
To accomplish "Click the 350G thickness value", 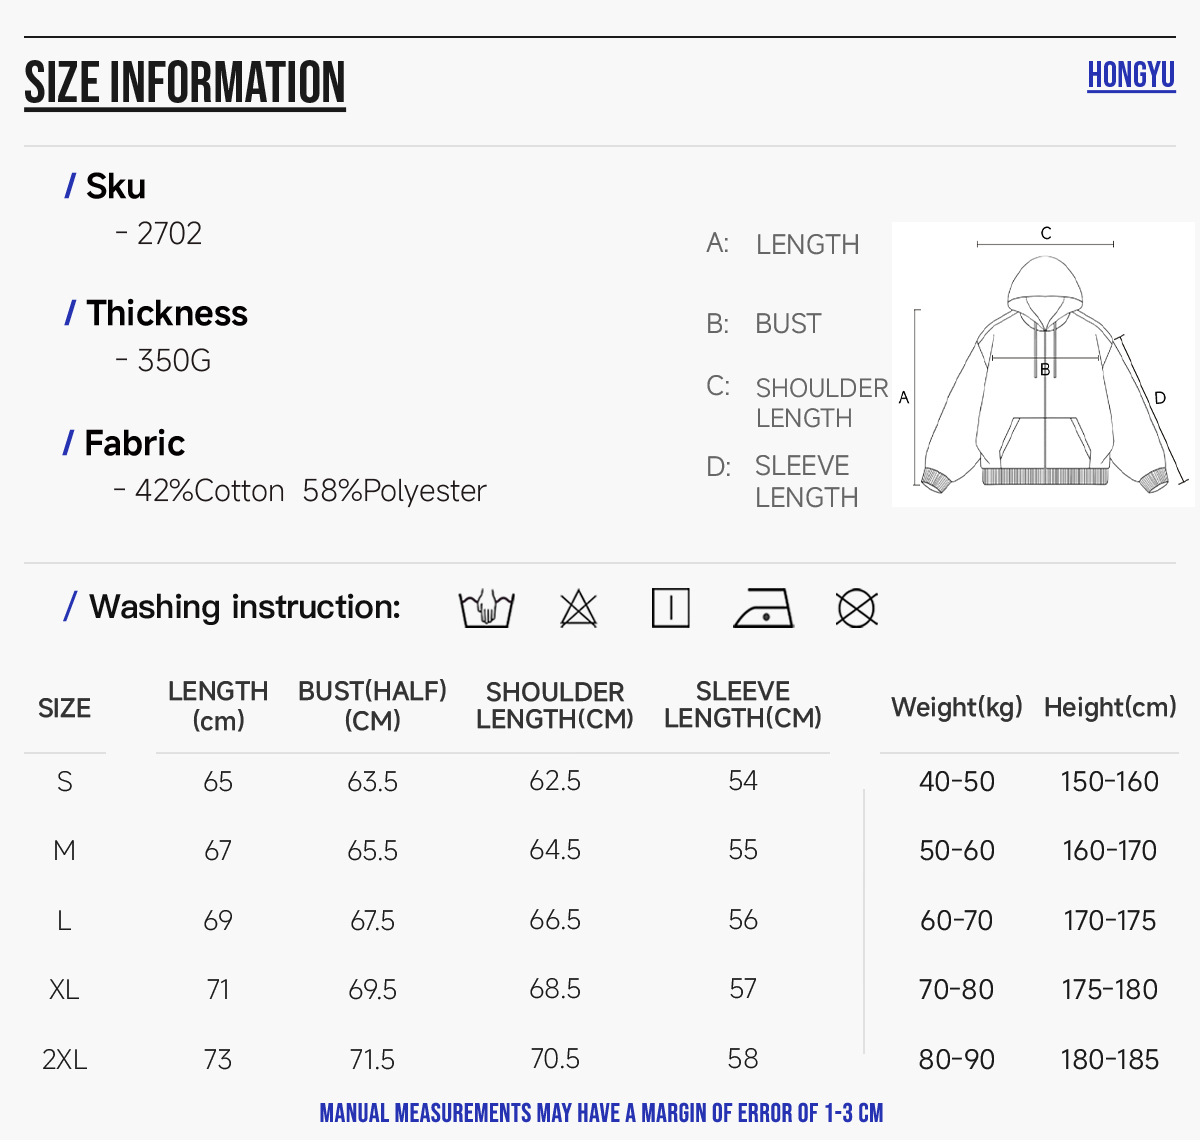I will pyautogui.click(x=174, y=360).
